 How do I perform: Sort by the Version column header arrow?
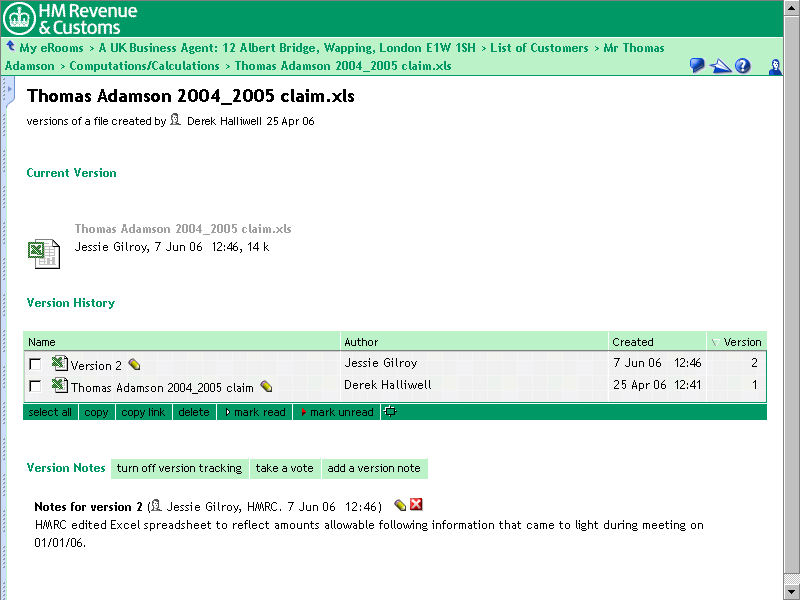(x=714, y=342)
